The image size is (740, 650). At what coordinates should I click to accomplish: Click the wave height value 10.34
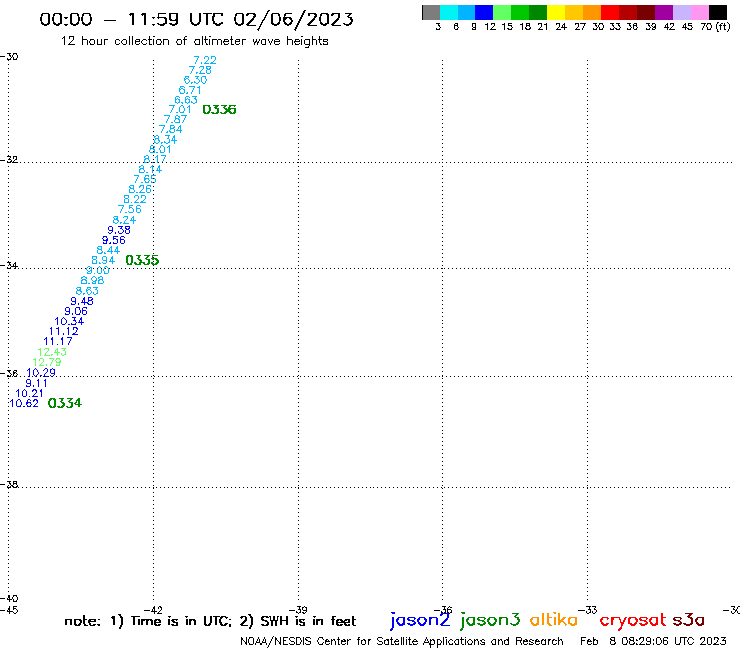click(x=69, y=321)
